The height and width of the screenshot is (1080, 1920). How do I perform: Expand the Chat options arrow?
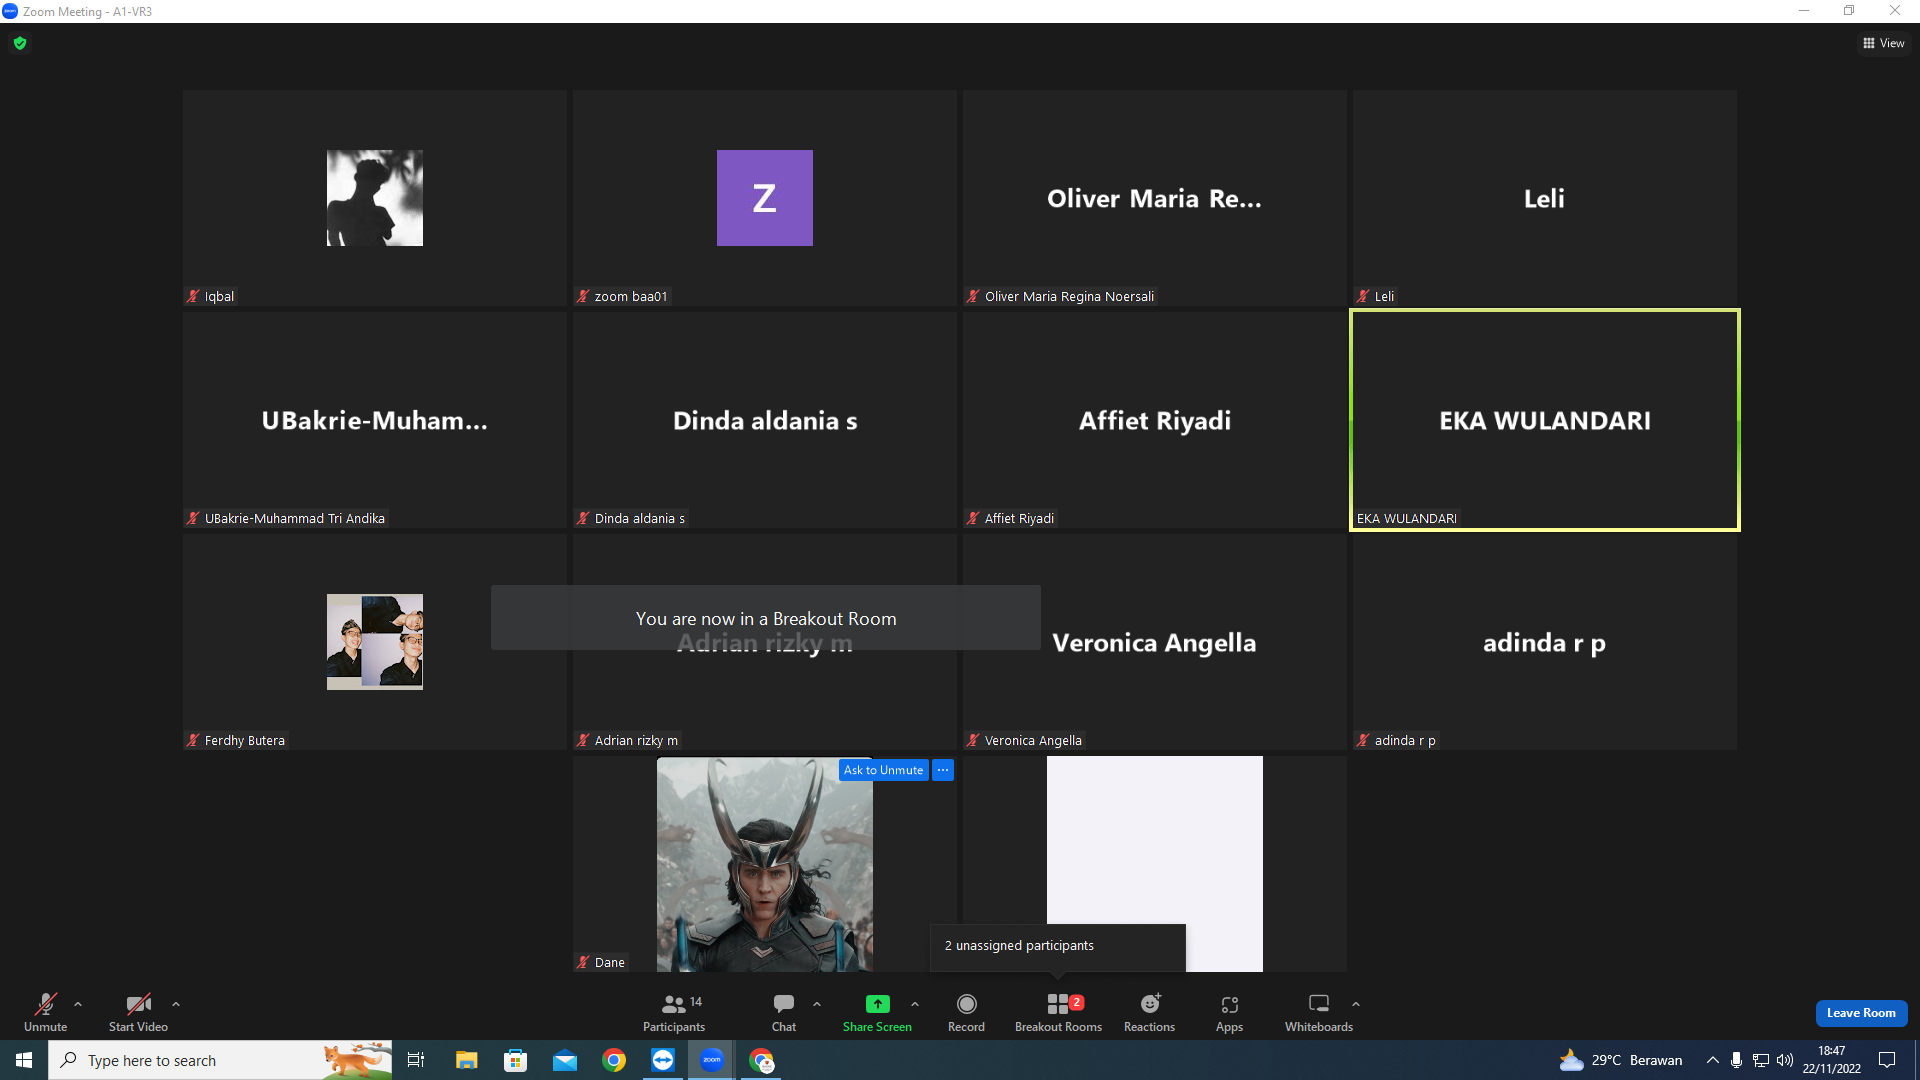coord(817,1004)
